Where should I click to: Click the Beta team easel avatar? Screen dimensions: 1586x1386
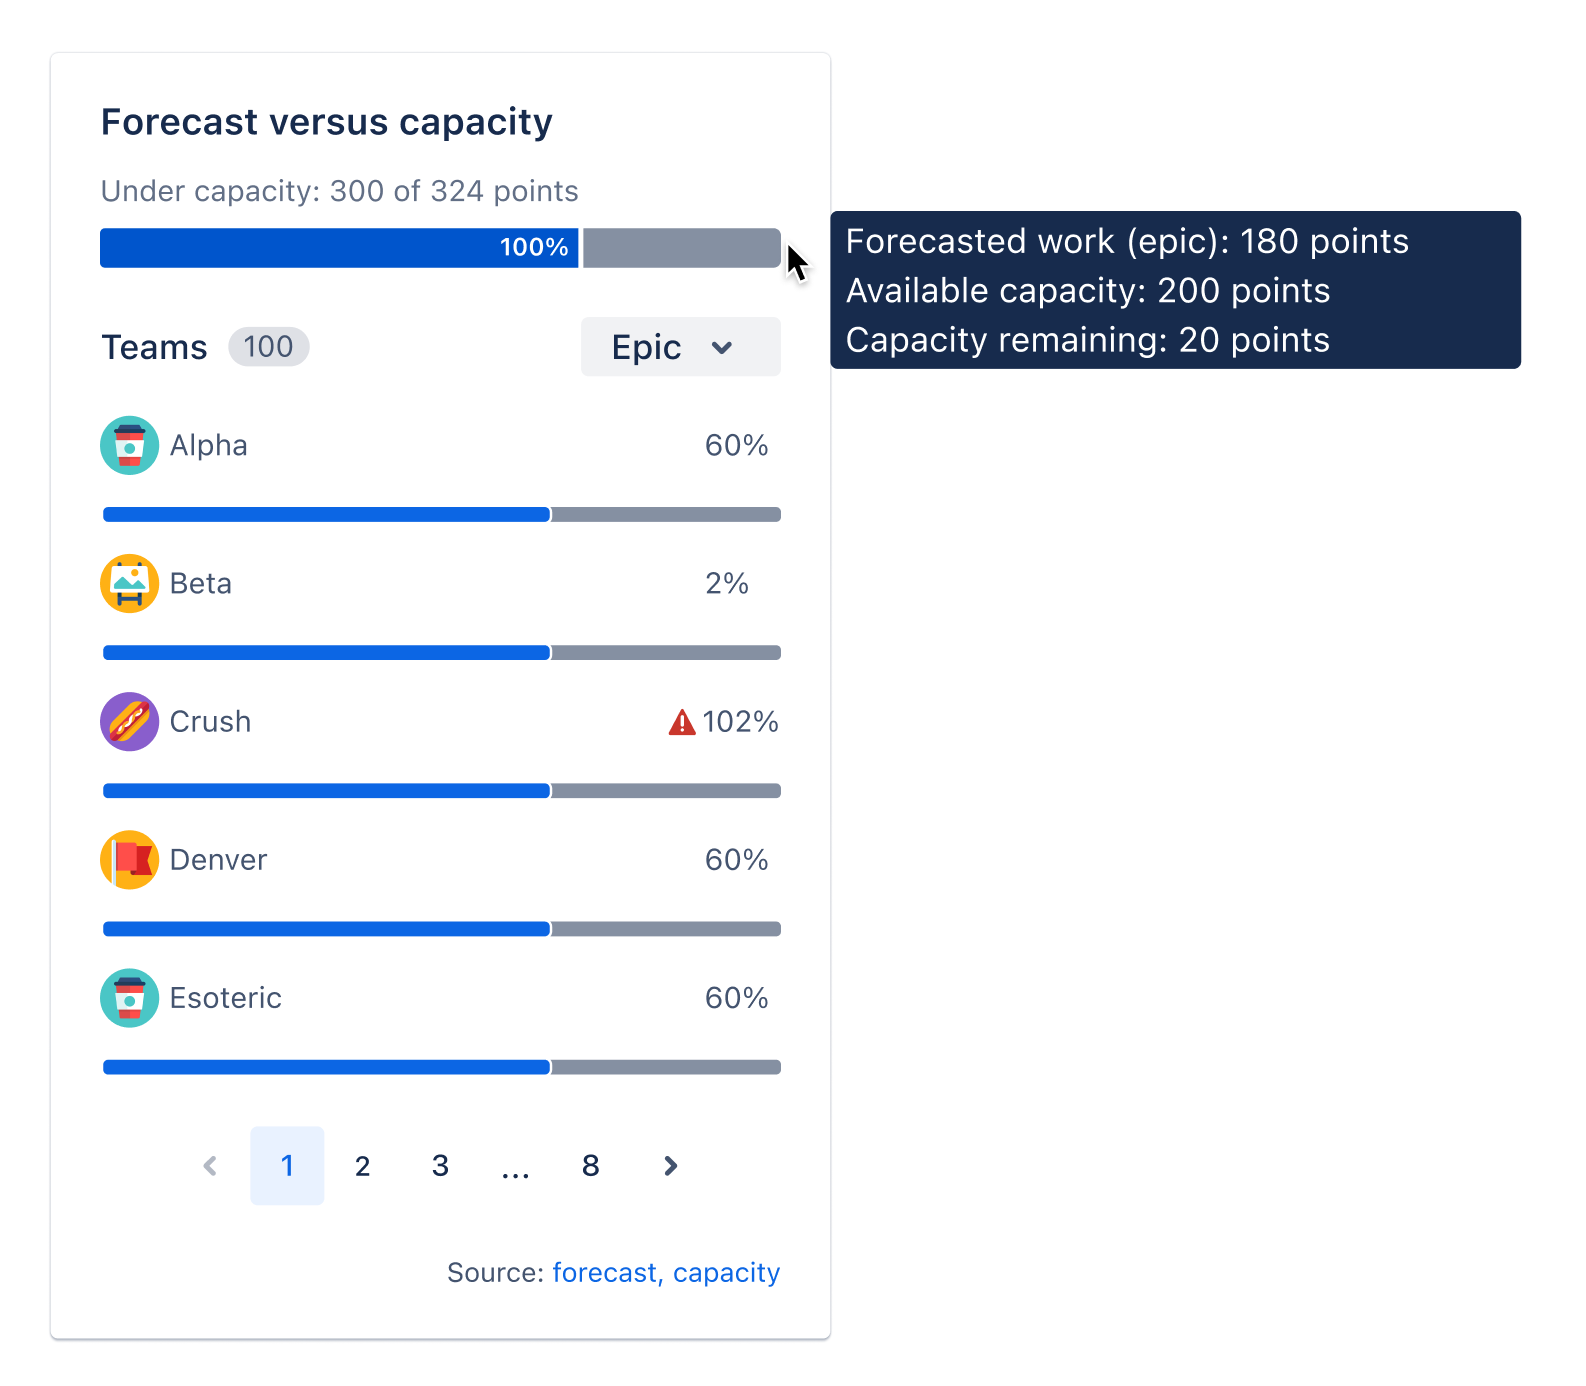[x=129, y=583]
